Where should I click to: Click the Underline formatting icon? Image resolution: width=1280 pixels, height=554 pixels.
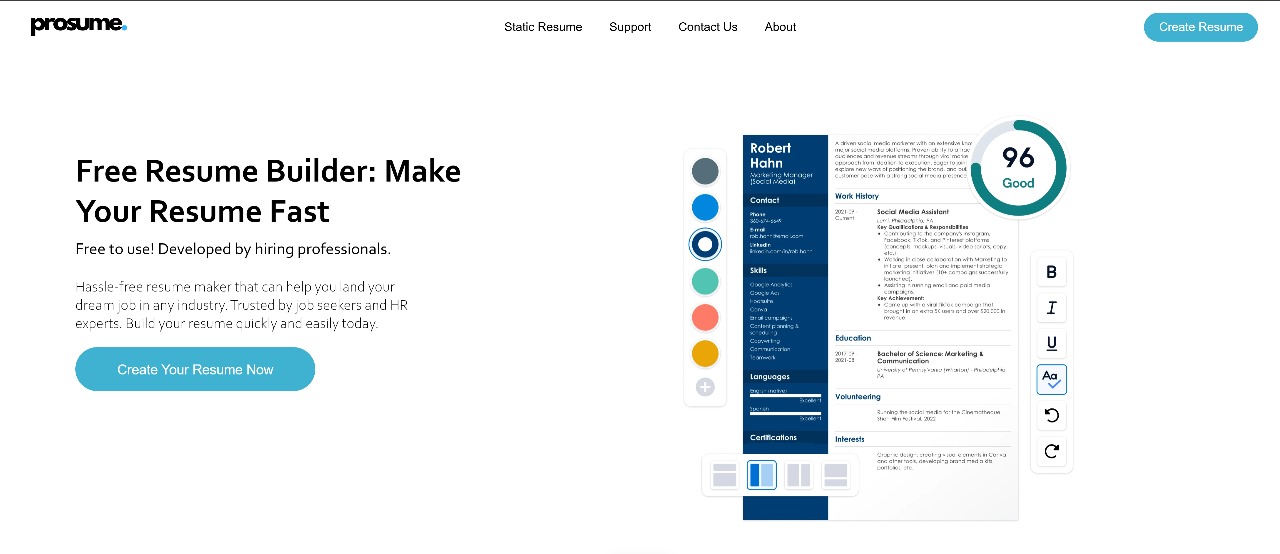(1051, 344)
